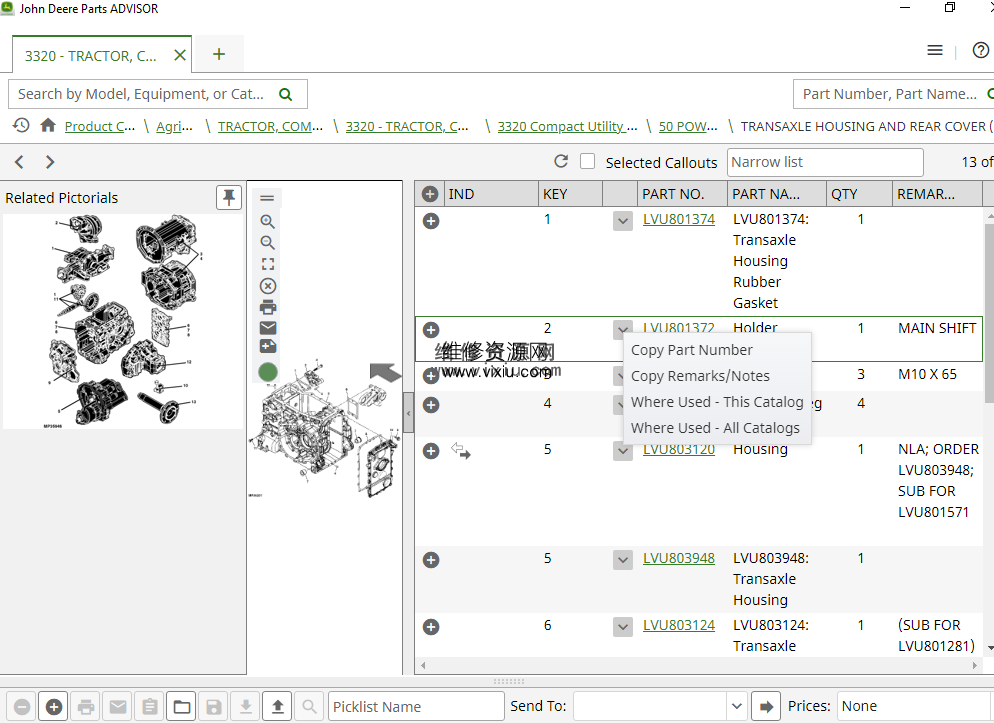The height and width of the screenshot is (723, 994).
Task: Expand the options arrow for LVU803120
Action: pyautogui.click(x=623, y=451)
